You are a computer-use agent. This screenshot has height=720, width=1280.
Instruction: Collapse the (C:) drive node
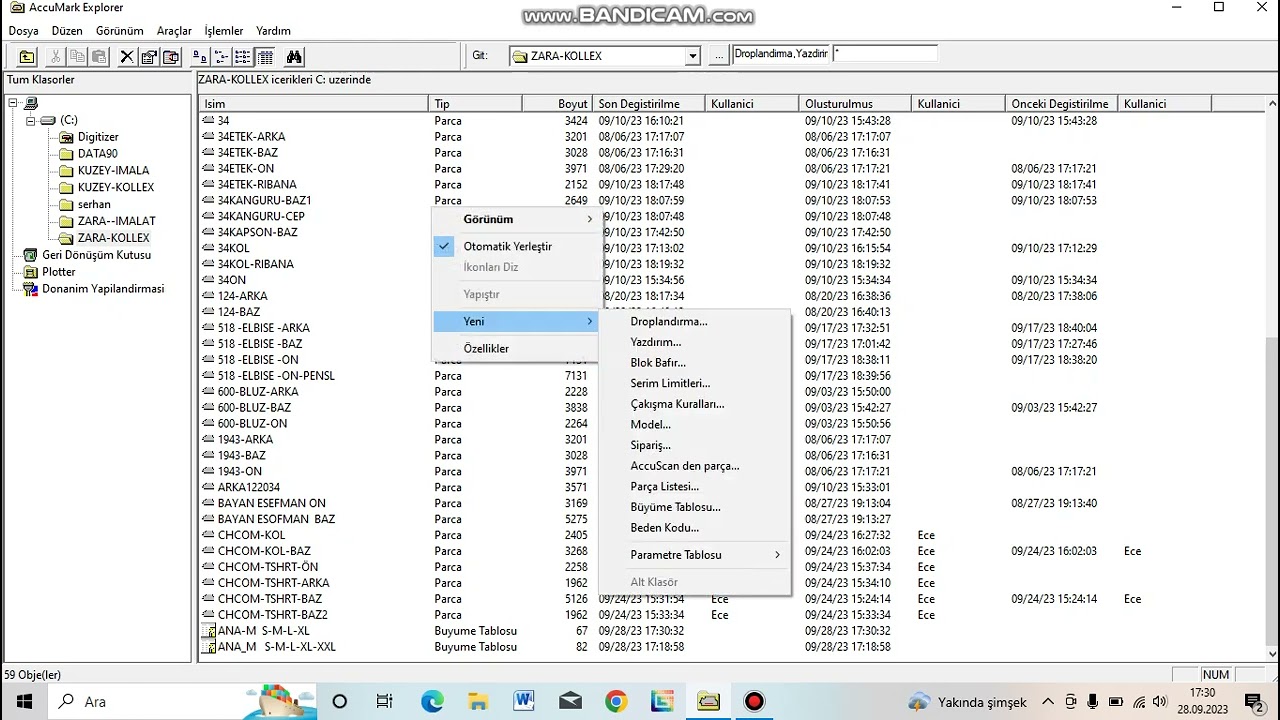click(31, 120)
